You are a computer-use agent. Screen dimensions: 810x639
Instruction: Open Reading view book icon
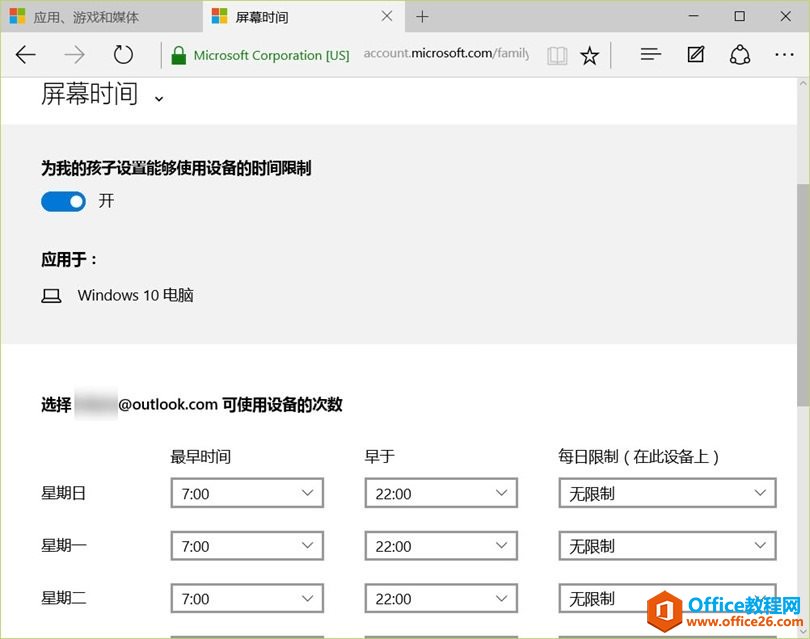tap(556, 55)
